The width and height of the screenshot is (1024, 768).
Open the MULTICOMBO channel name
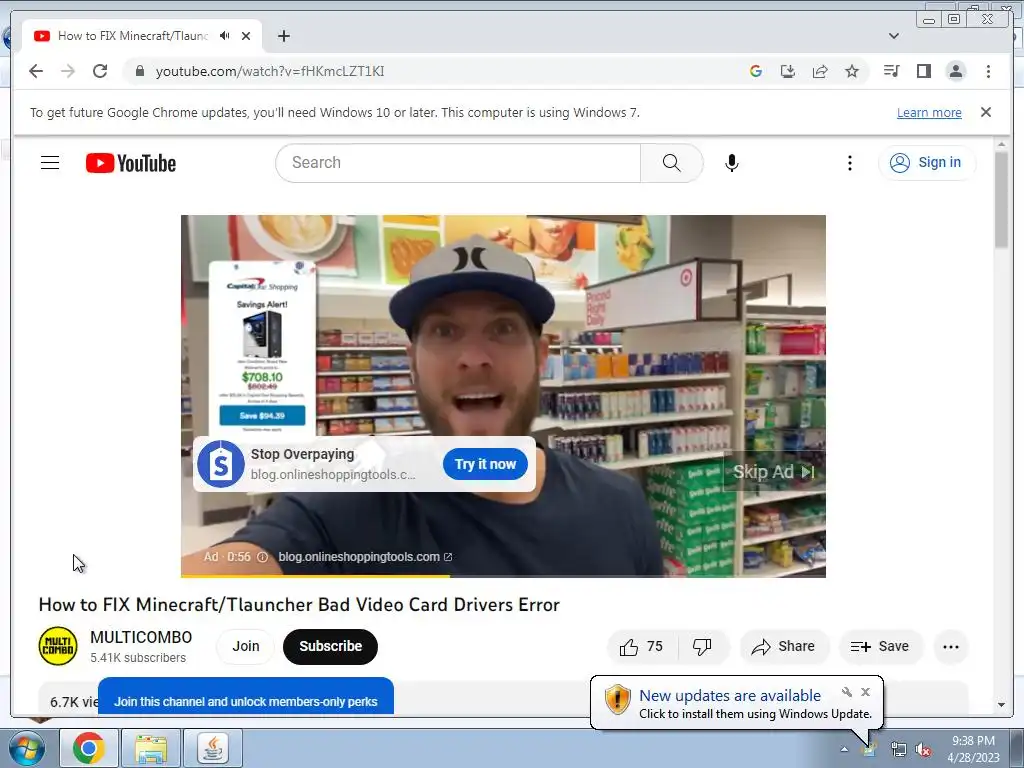[x=141, y=637]
